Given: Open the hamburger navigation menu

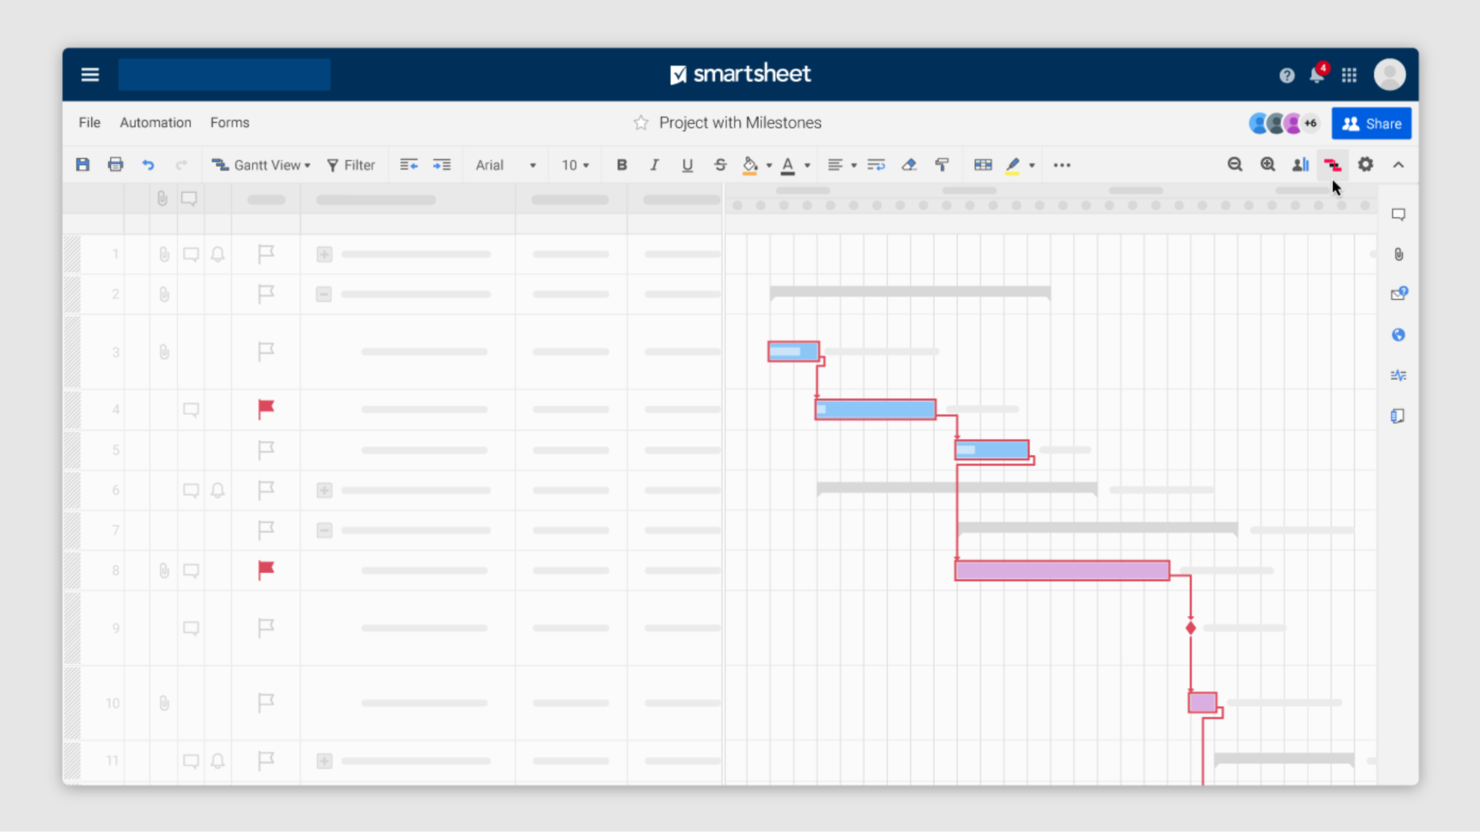Looking at the screenshot, I should click(90, 75).
